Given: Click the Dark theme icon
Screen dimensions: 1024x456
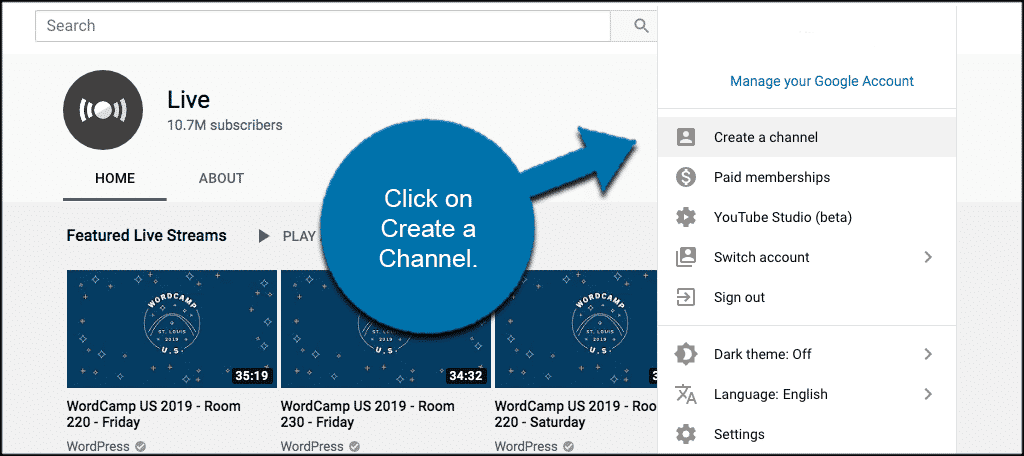Looking at the screenshot, I should point(686,354).
